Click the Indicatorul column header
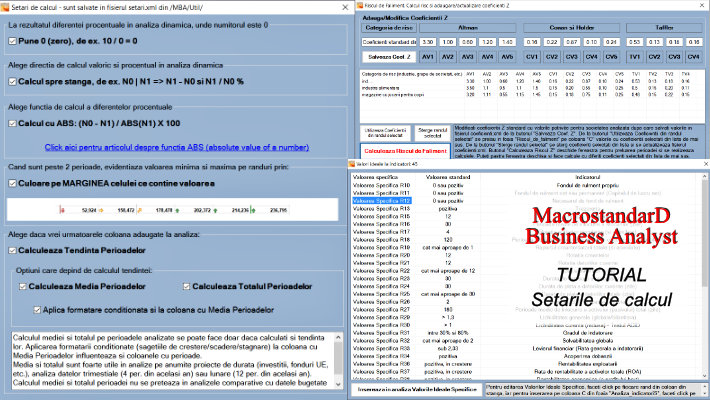710x400 pixels. point(587,177)
